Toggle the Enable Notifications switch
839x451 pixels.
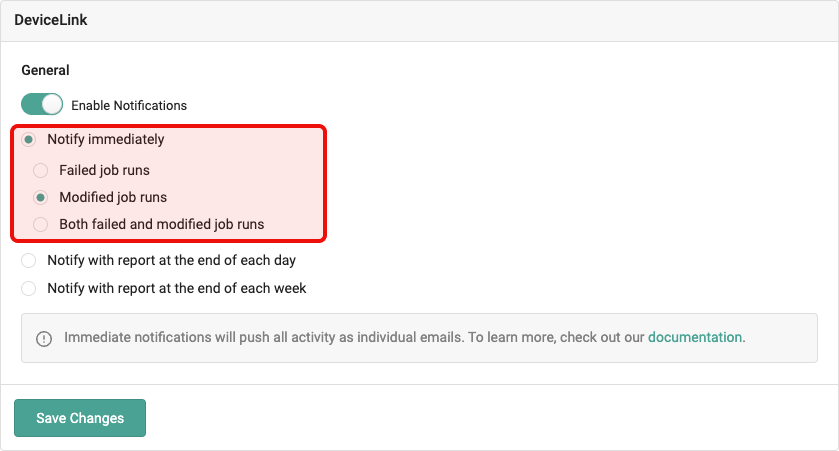[x=42, y=104]
